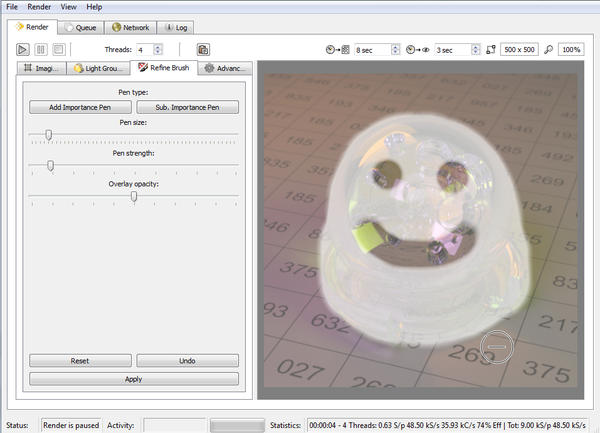The width and height of the screenshot is (600, 433).
Task: Click the 500 x 500 resolution field
Action: click(519, 49)
